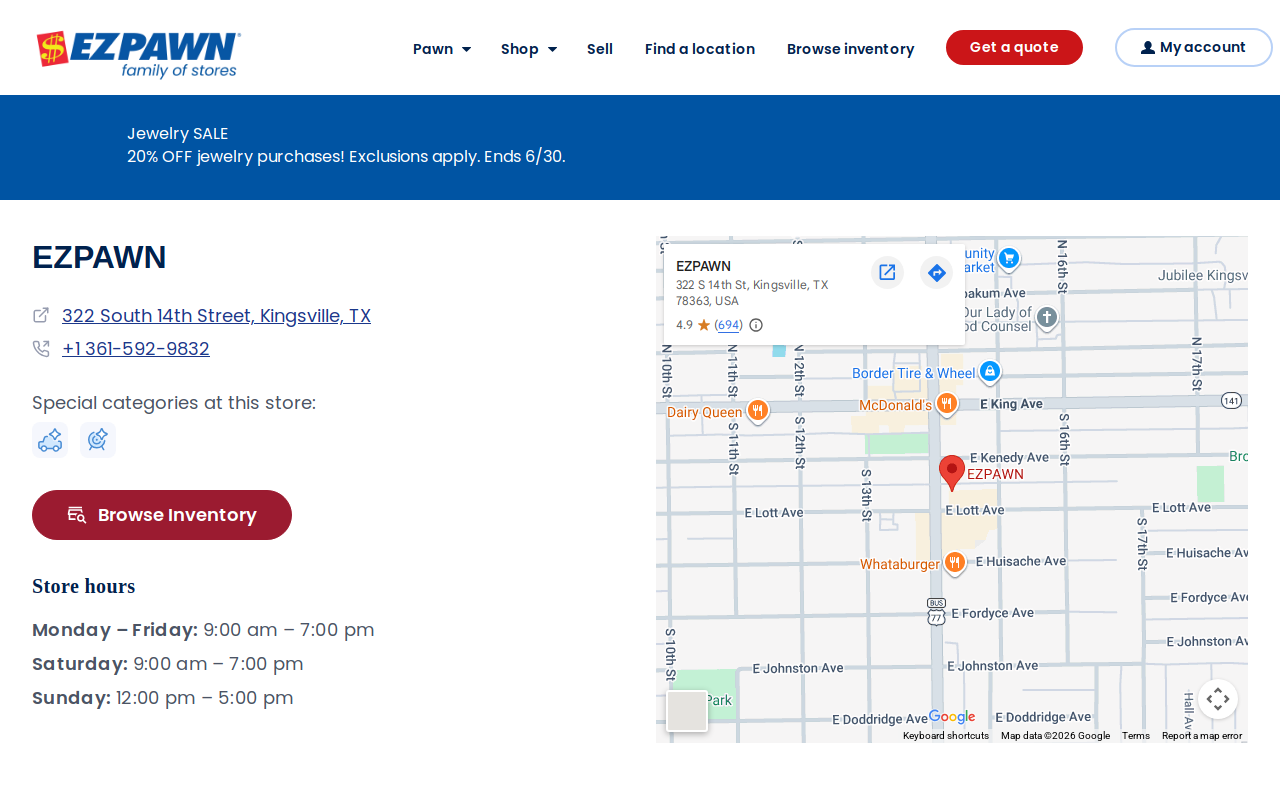Open My account button
Image resolution: width=1280 pixels, height=800 pixels.
[1194, 47]
